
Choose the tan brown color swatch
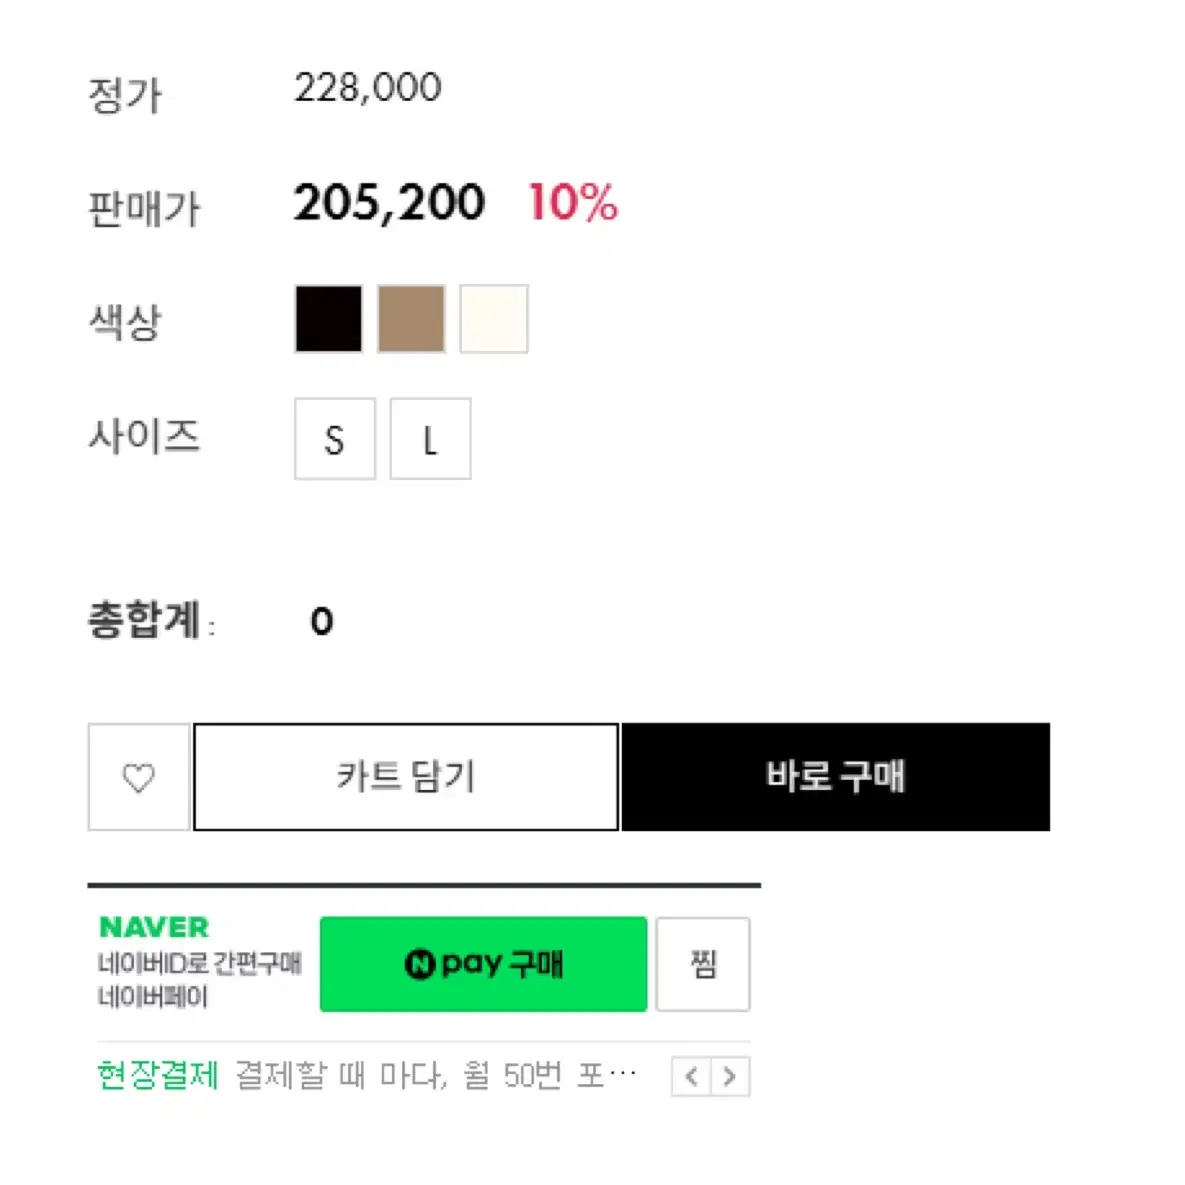(x=411, y=319)
